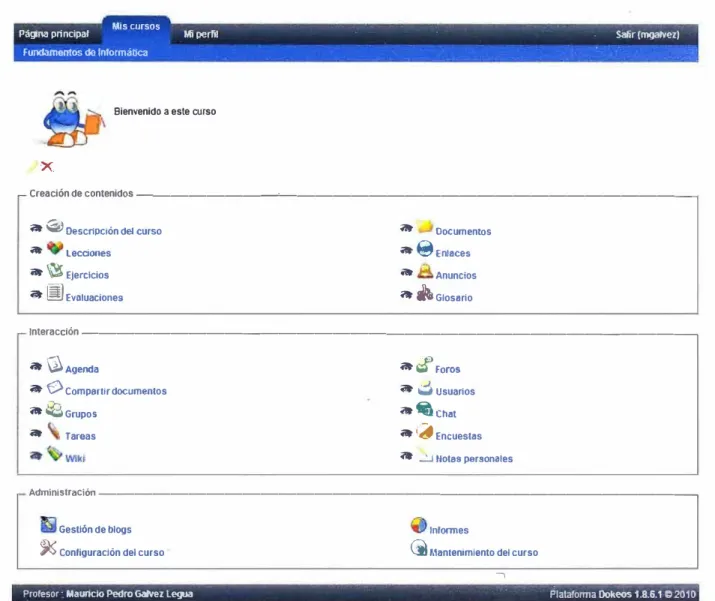Toggle the Wiki visibility eye
This screenshot has width=715, height=601.
[x=36, y=455]
